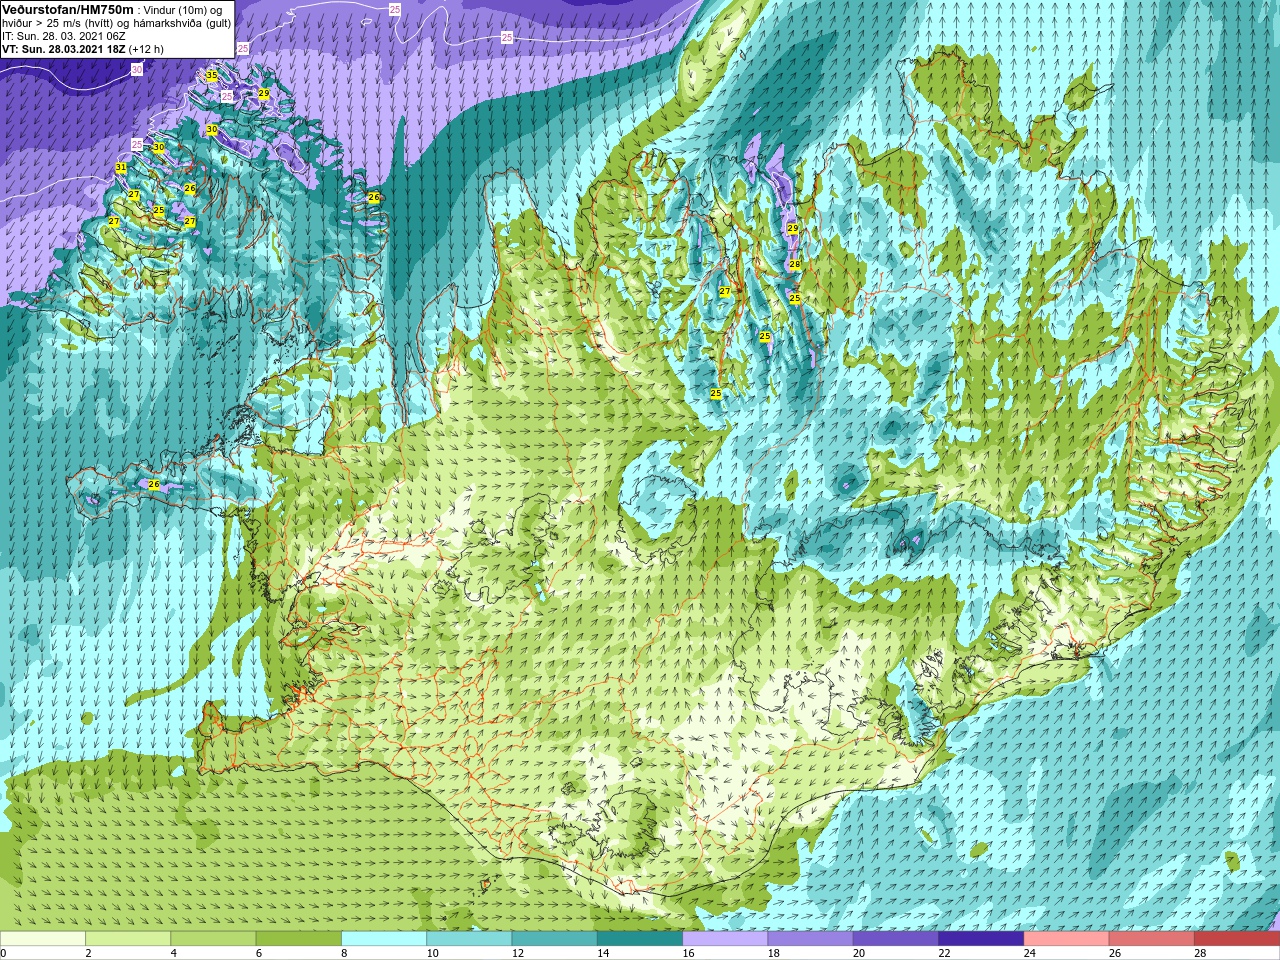This screenshot has height=960, width=1280.
Task: Select the bottom color scale tick label 26
Action: tap(1115, 953)
